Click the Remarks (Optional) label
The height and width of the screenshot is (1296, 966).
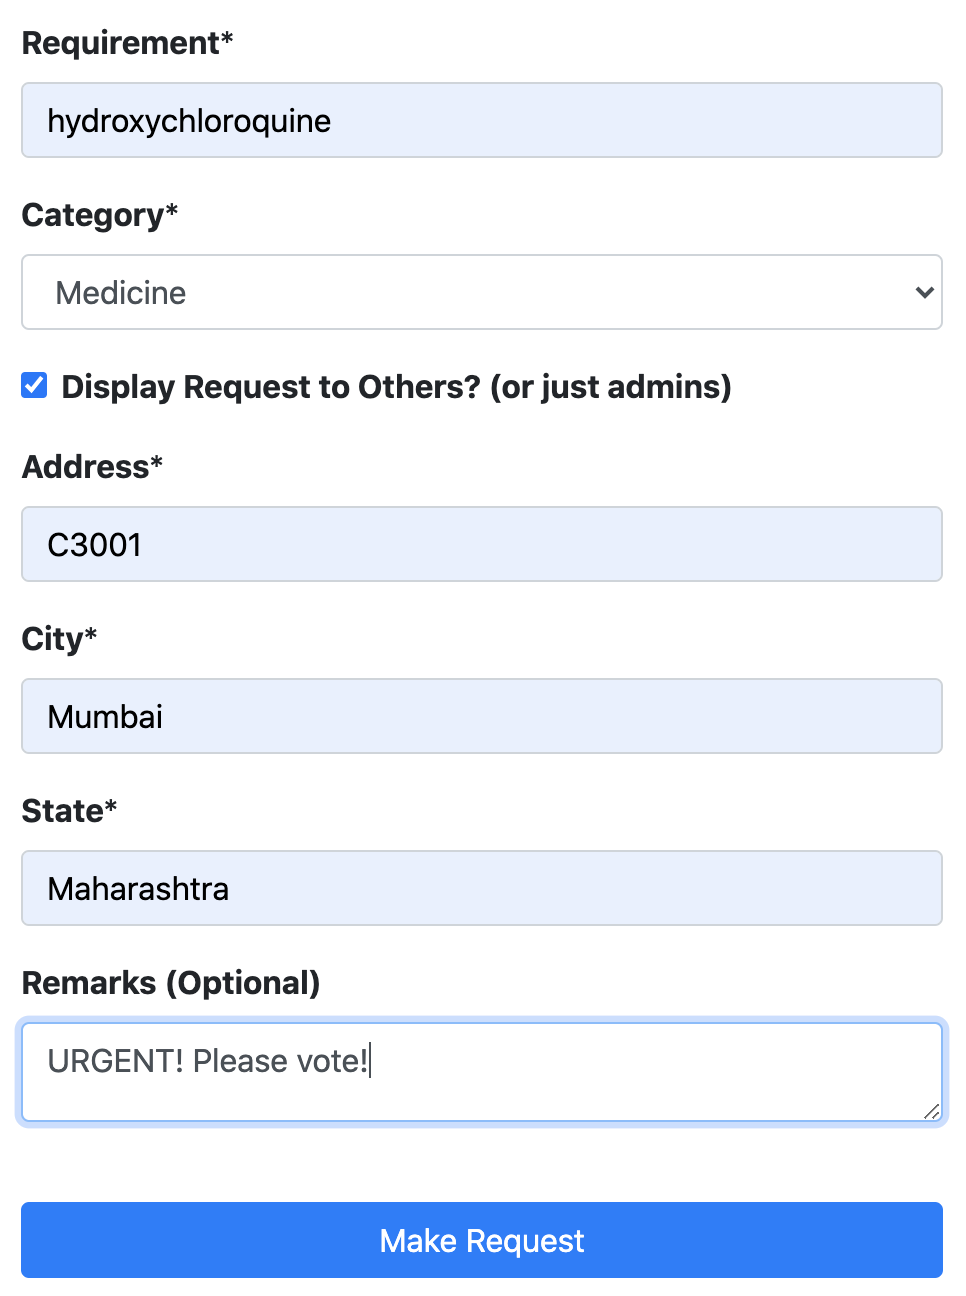171,983
